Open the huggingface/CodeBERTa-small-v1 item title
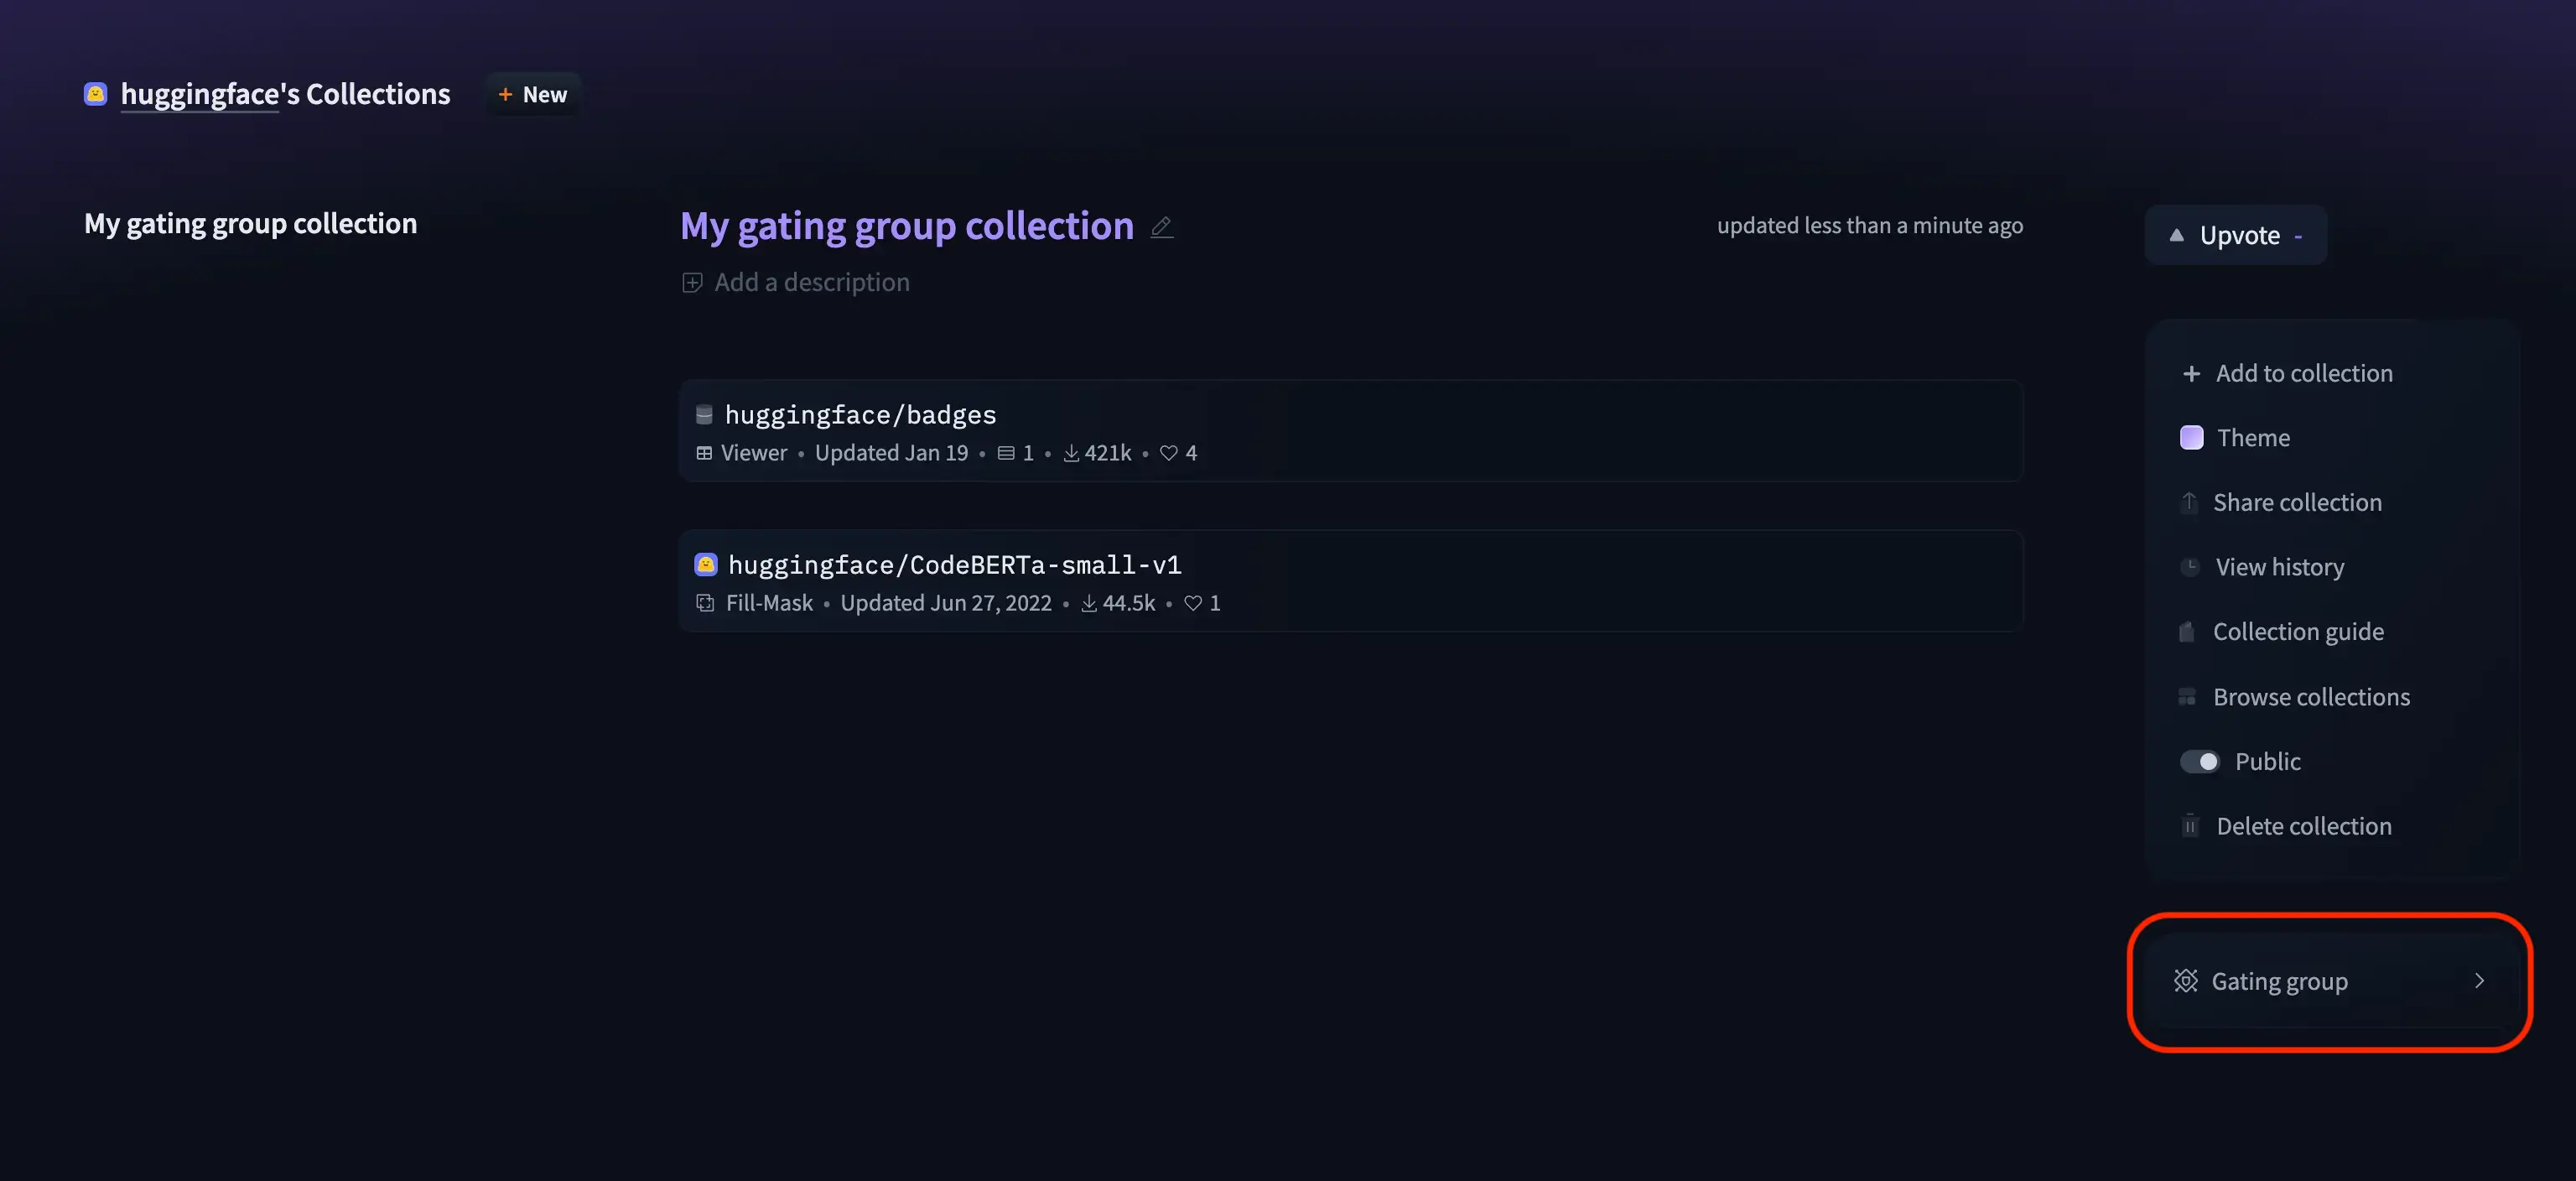This screenshot has height=1181, width=2576. [954, 565]
